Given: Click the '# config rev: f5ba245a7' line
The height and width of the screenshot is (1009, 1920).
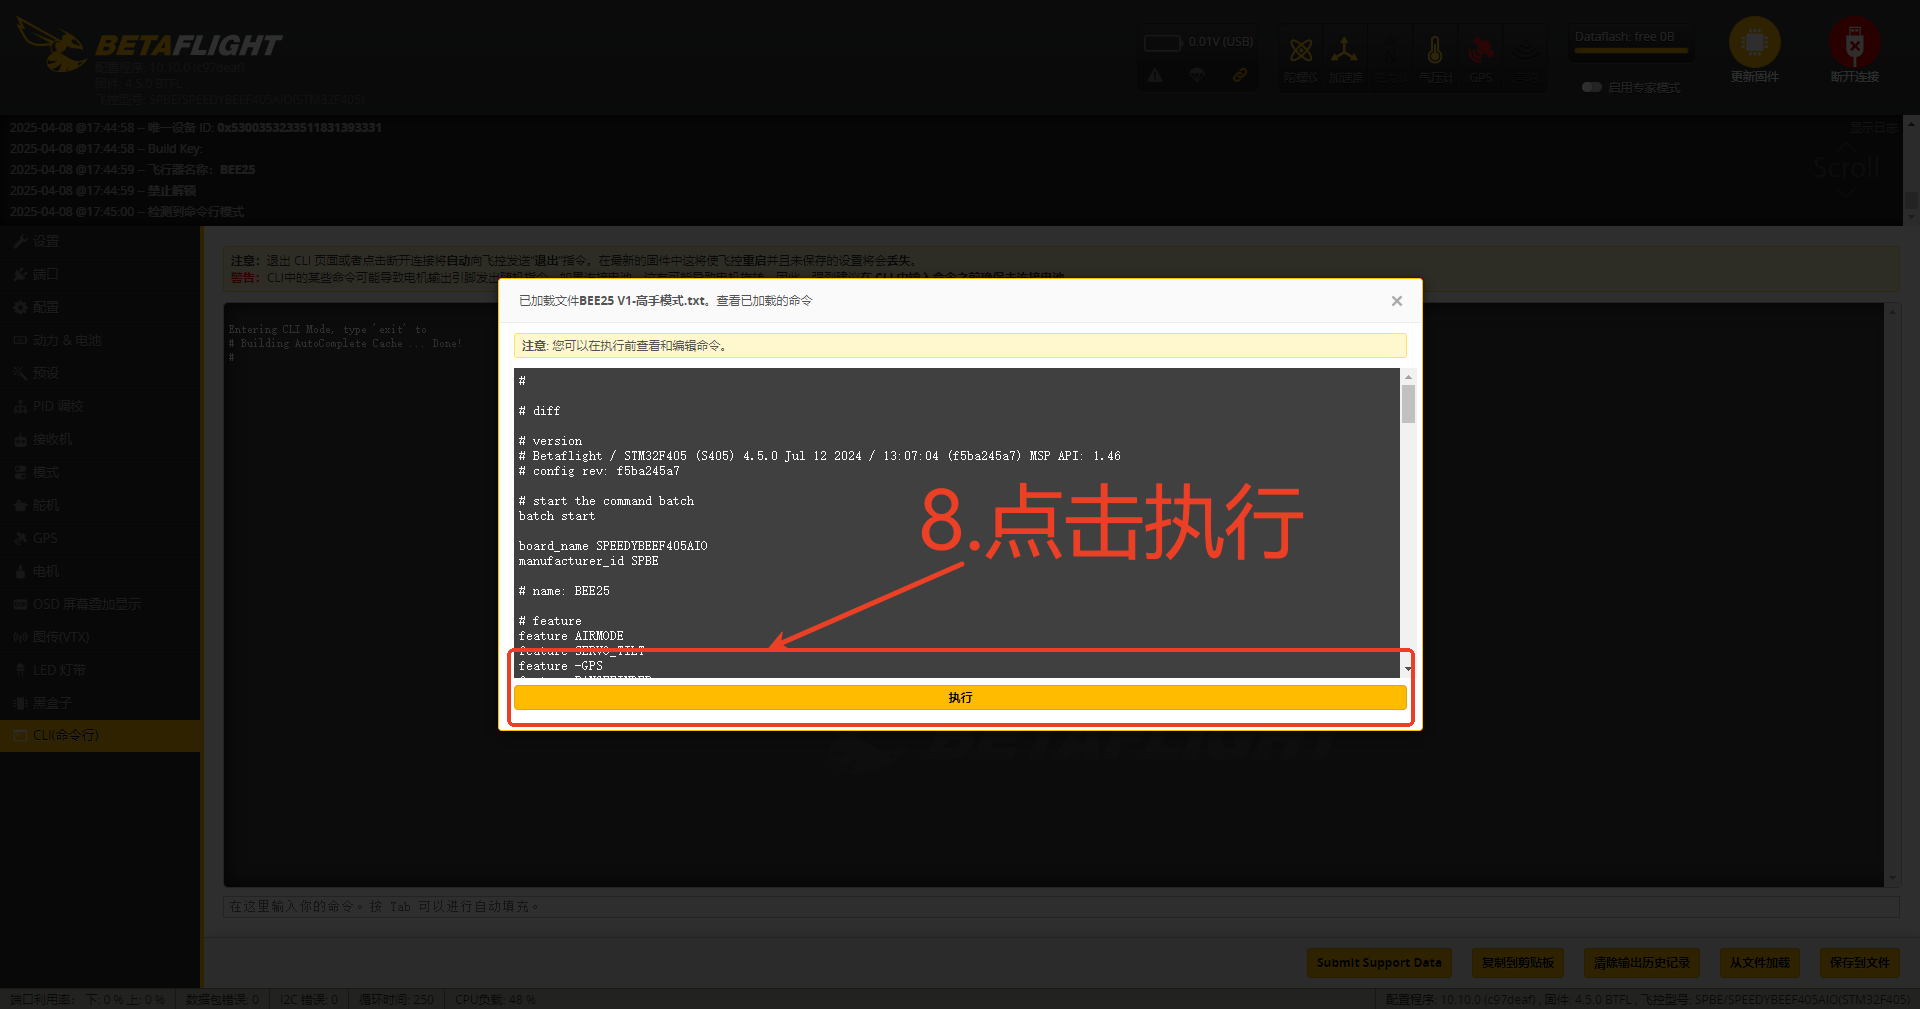Looking at the screenshot, I should click(599, 471).
